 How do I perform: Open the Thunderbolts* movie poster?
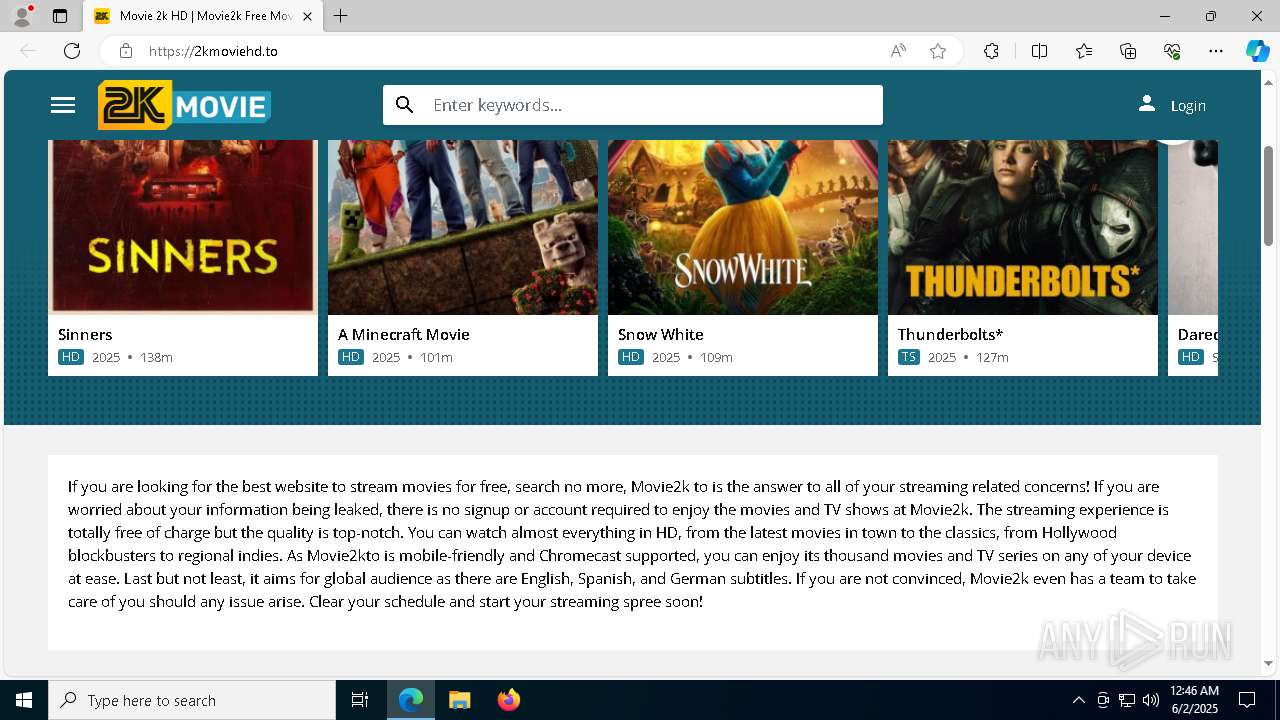coord(1023,227)
